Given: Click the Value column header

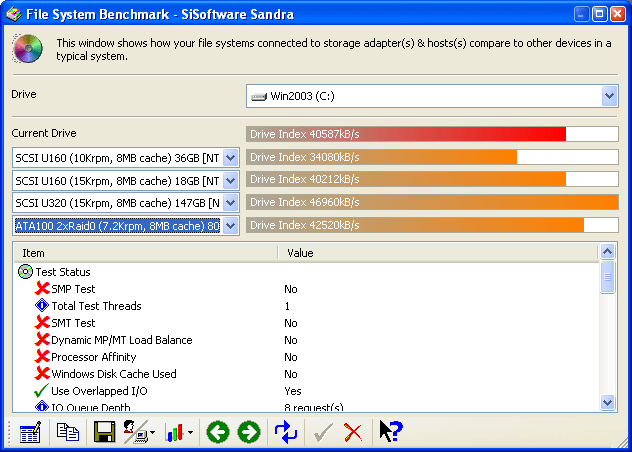Looking at the screenshot, I should 438,253.
